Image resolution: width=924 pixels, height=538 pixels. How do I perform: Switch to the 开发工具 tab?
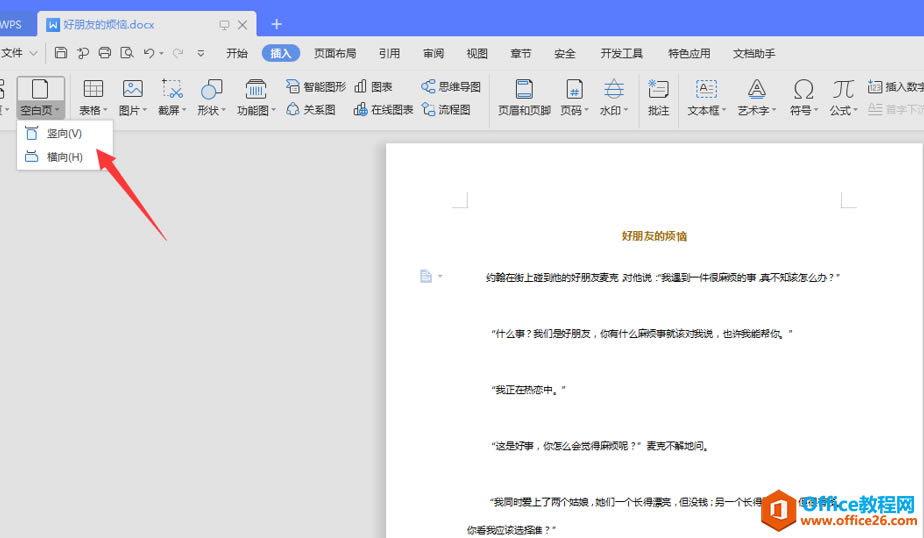pyautogui.click(x=622, y=54)
